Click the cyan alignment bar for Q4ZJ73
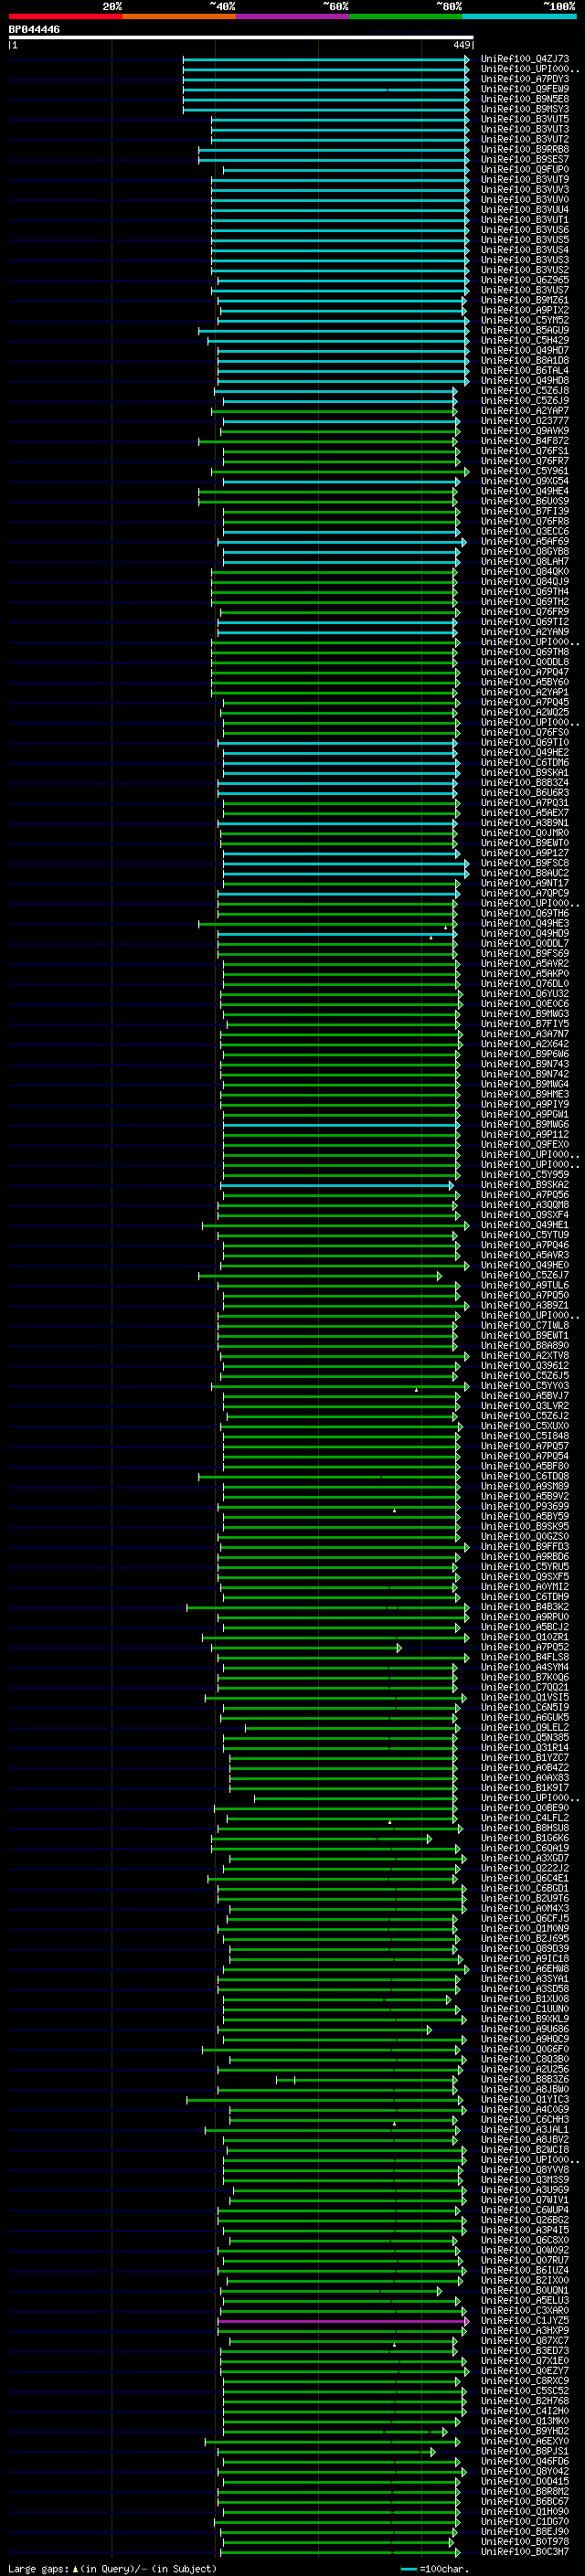This screenshot has height=2576, width=585. [x=326, y=59]
